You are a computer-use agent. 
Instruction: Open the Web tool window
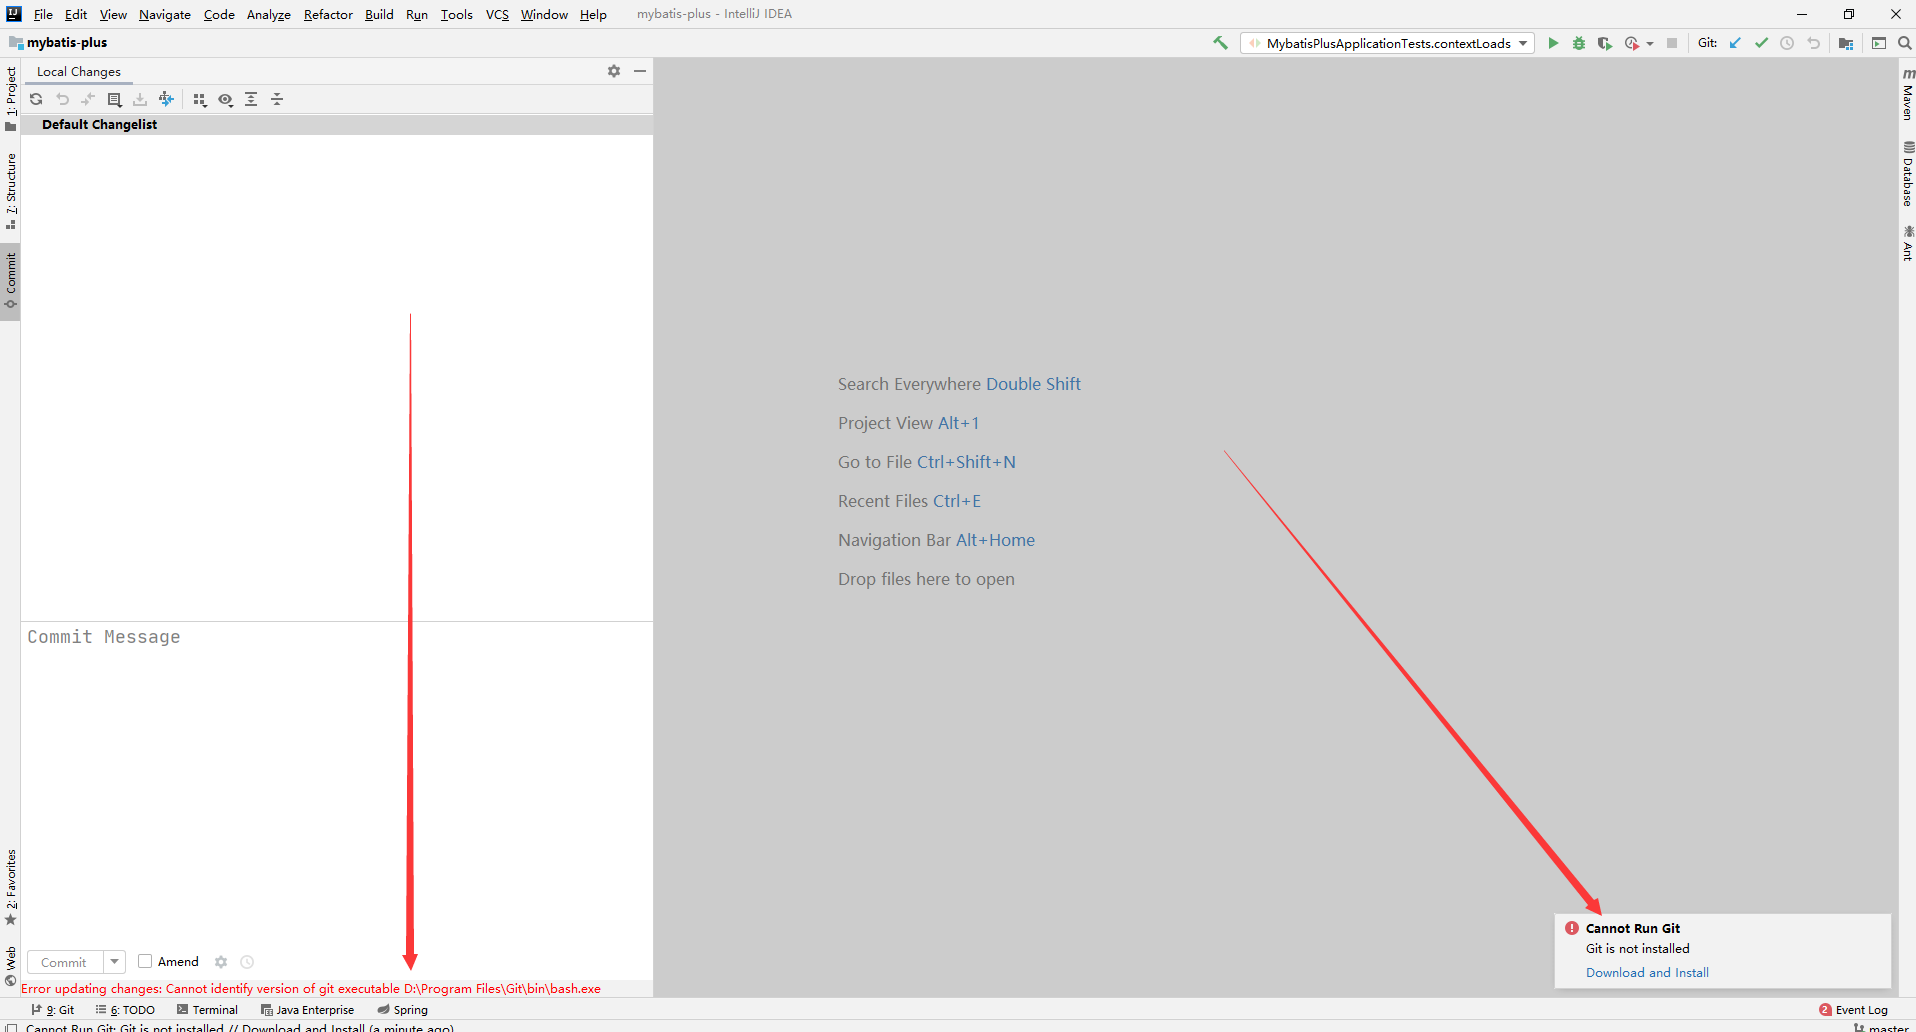point(11,965)
